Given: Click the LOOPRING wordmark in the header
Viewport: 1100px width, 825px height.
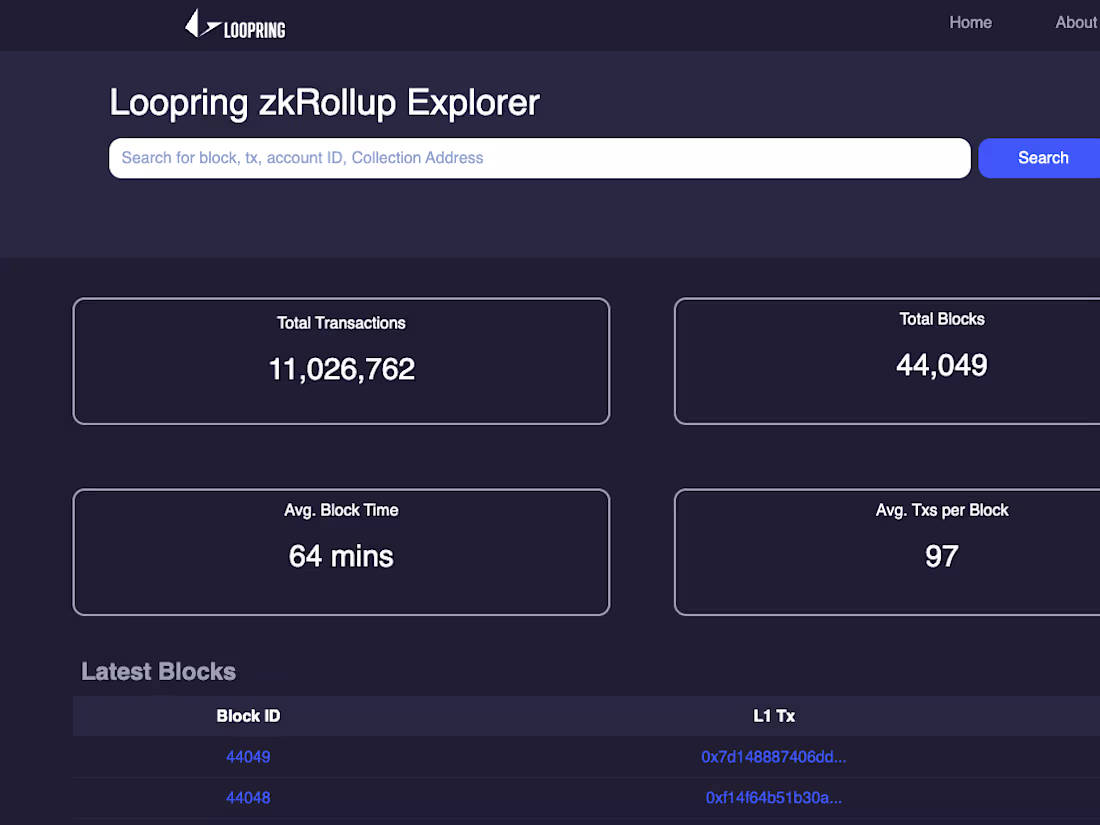Looking at the screenshot, I should (254, 25).
